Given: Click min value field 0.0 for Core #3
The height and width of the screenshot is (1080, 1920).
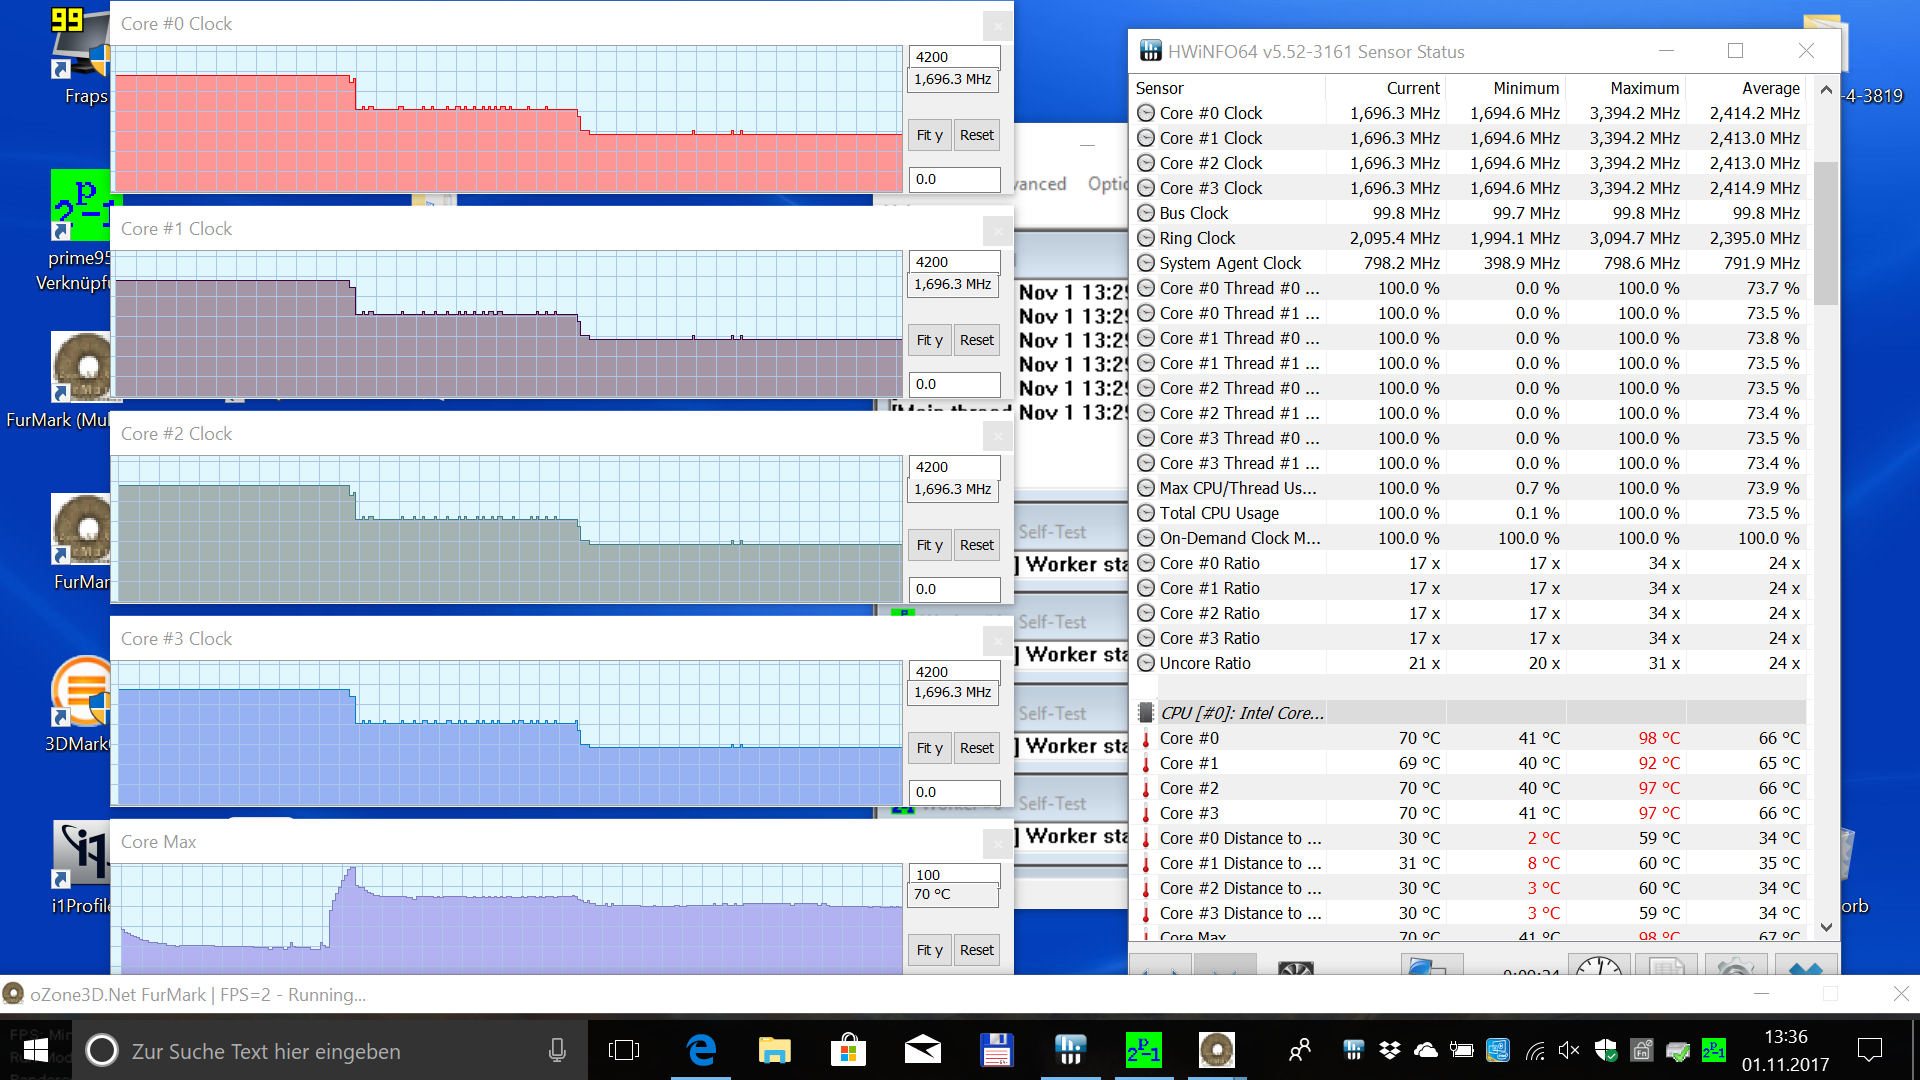Looking at the screenshot, I should 953,792.
